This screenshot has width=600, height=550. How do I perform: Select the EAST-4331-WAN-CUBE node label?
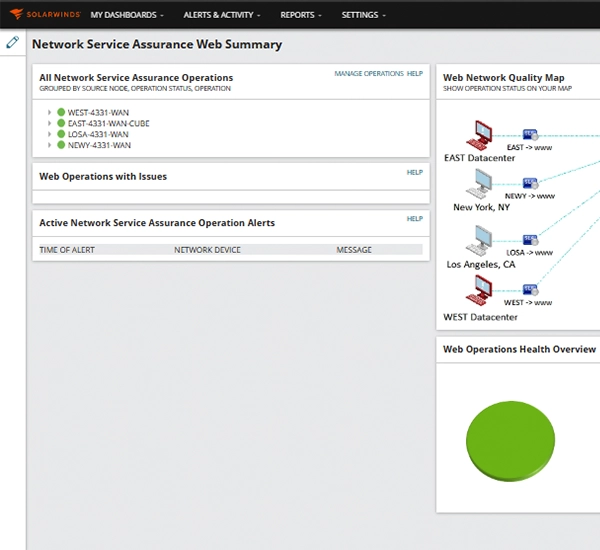tap(109, 123)
